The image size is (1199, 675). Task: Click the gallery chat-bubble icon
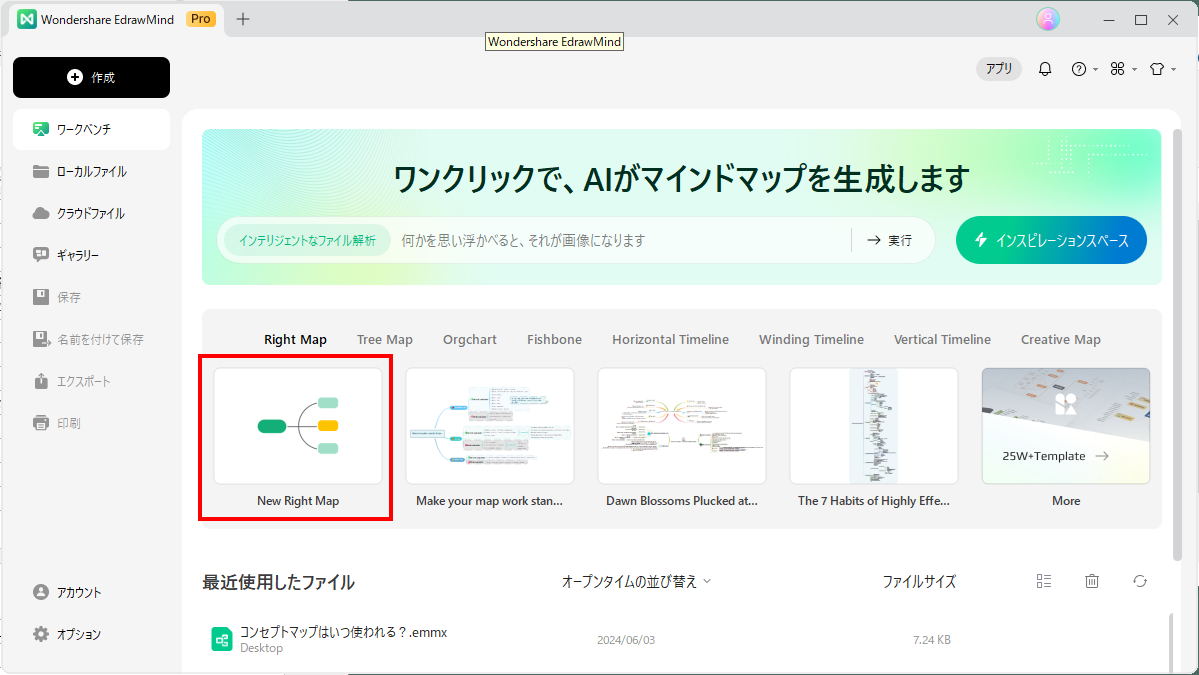pyautogui.click(x=41, y=255)
